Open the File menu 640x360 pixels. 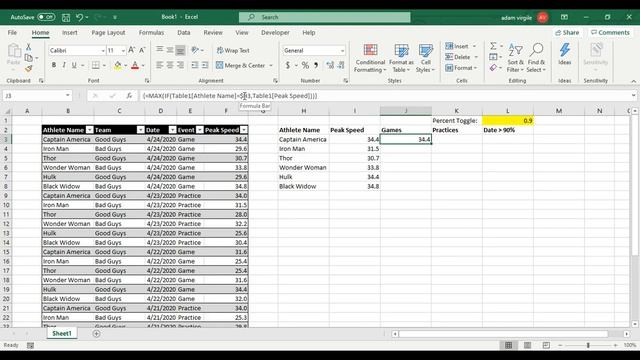pos(12,33)
